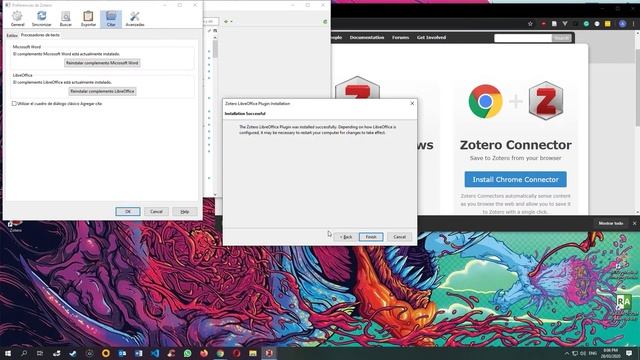Viewport: 640px width, 360px height.
Task: Click the red Zotero Z logo image
Action: (546, 101)
